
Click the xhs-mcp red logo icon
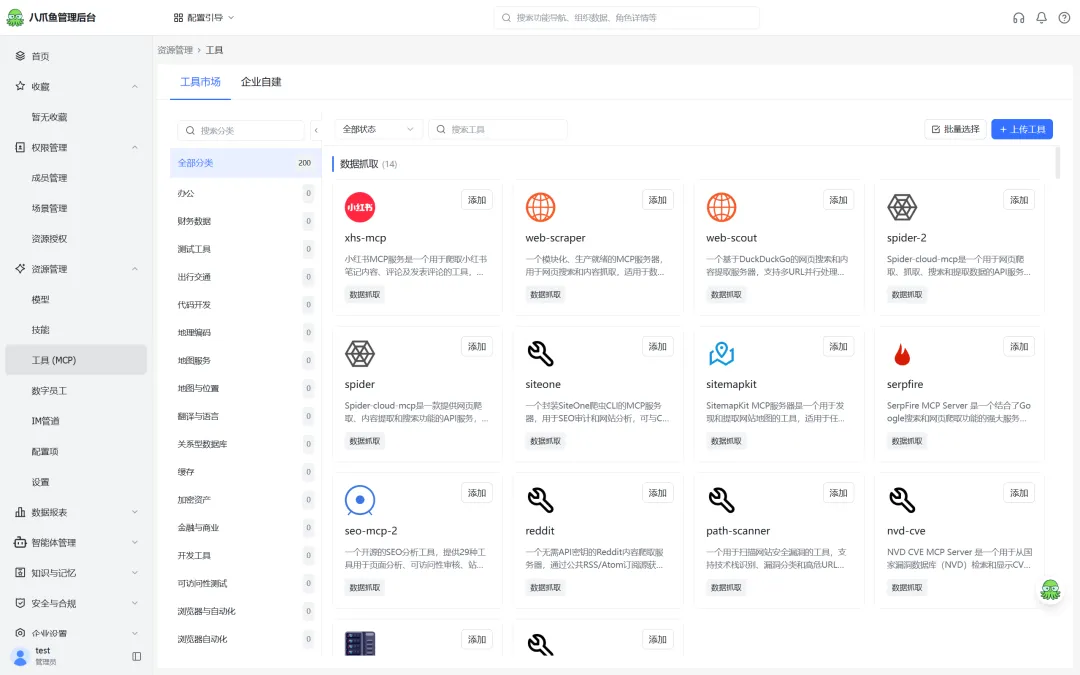click(360, 207)
